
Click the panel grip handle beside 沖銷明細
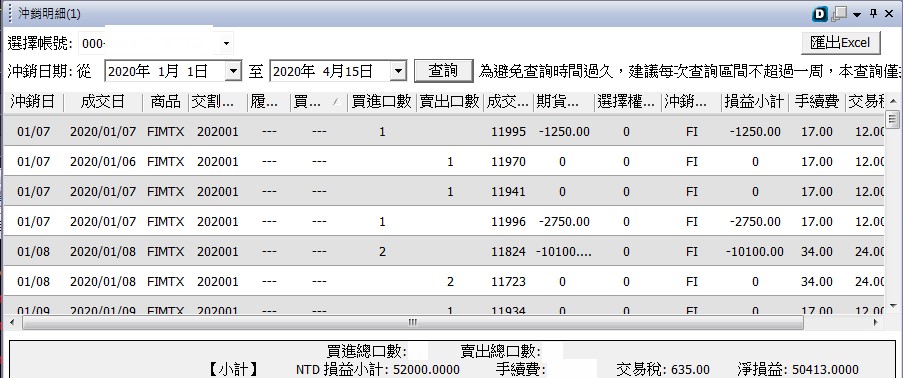point(10,13)
